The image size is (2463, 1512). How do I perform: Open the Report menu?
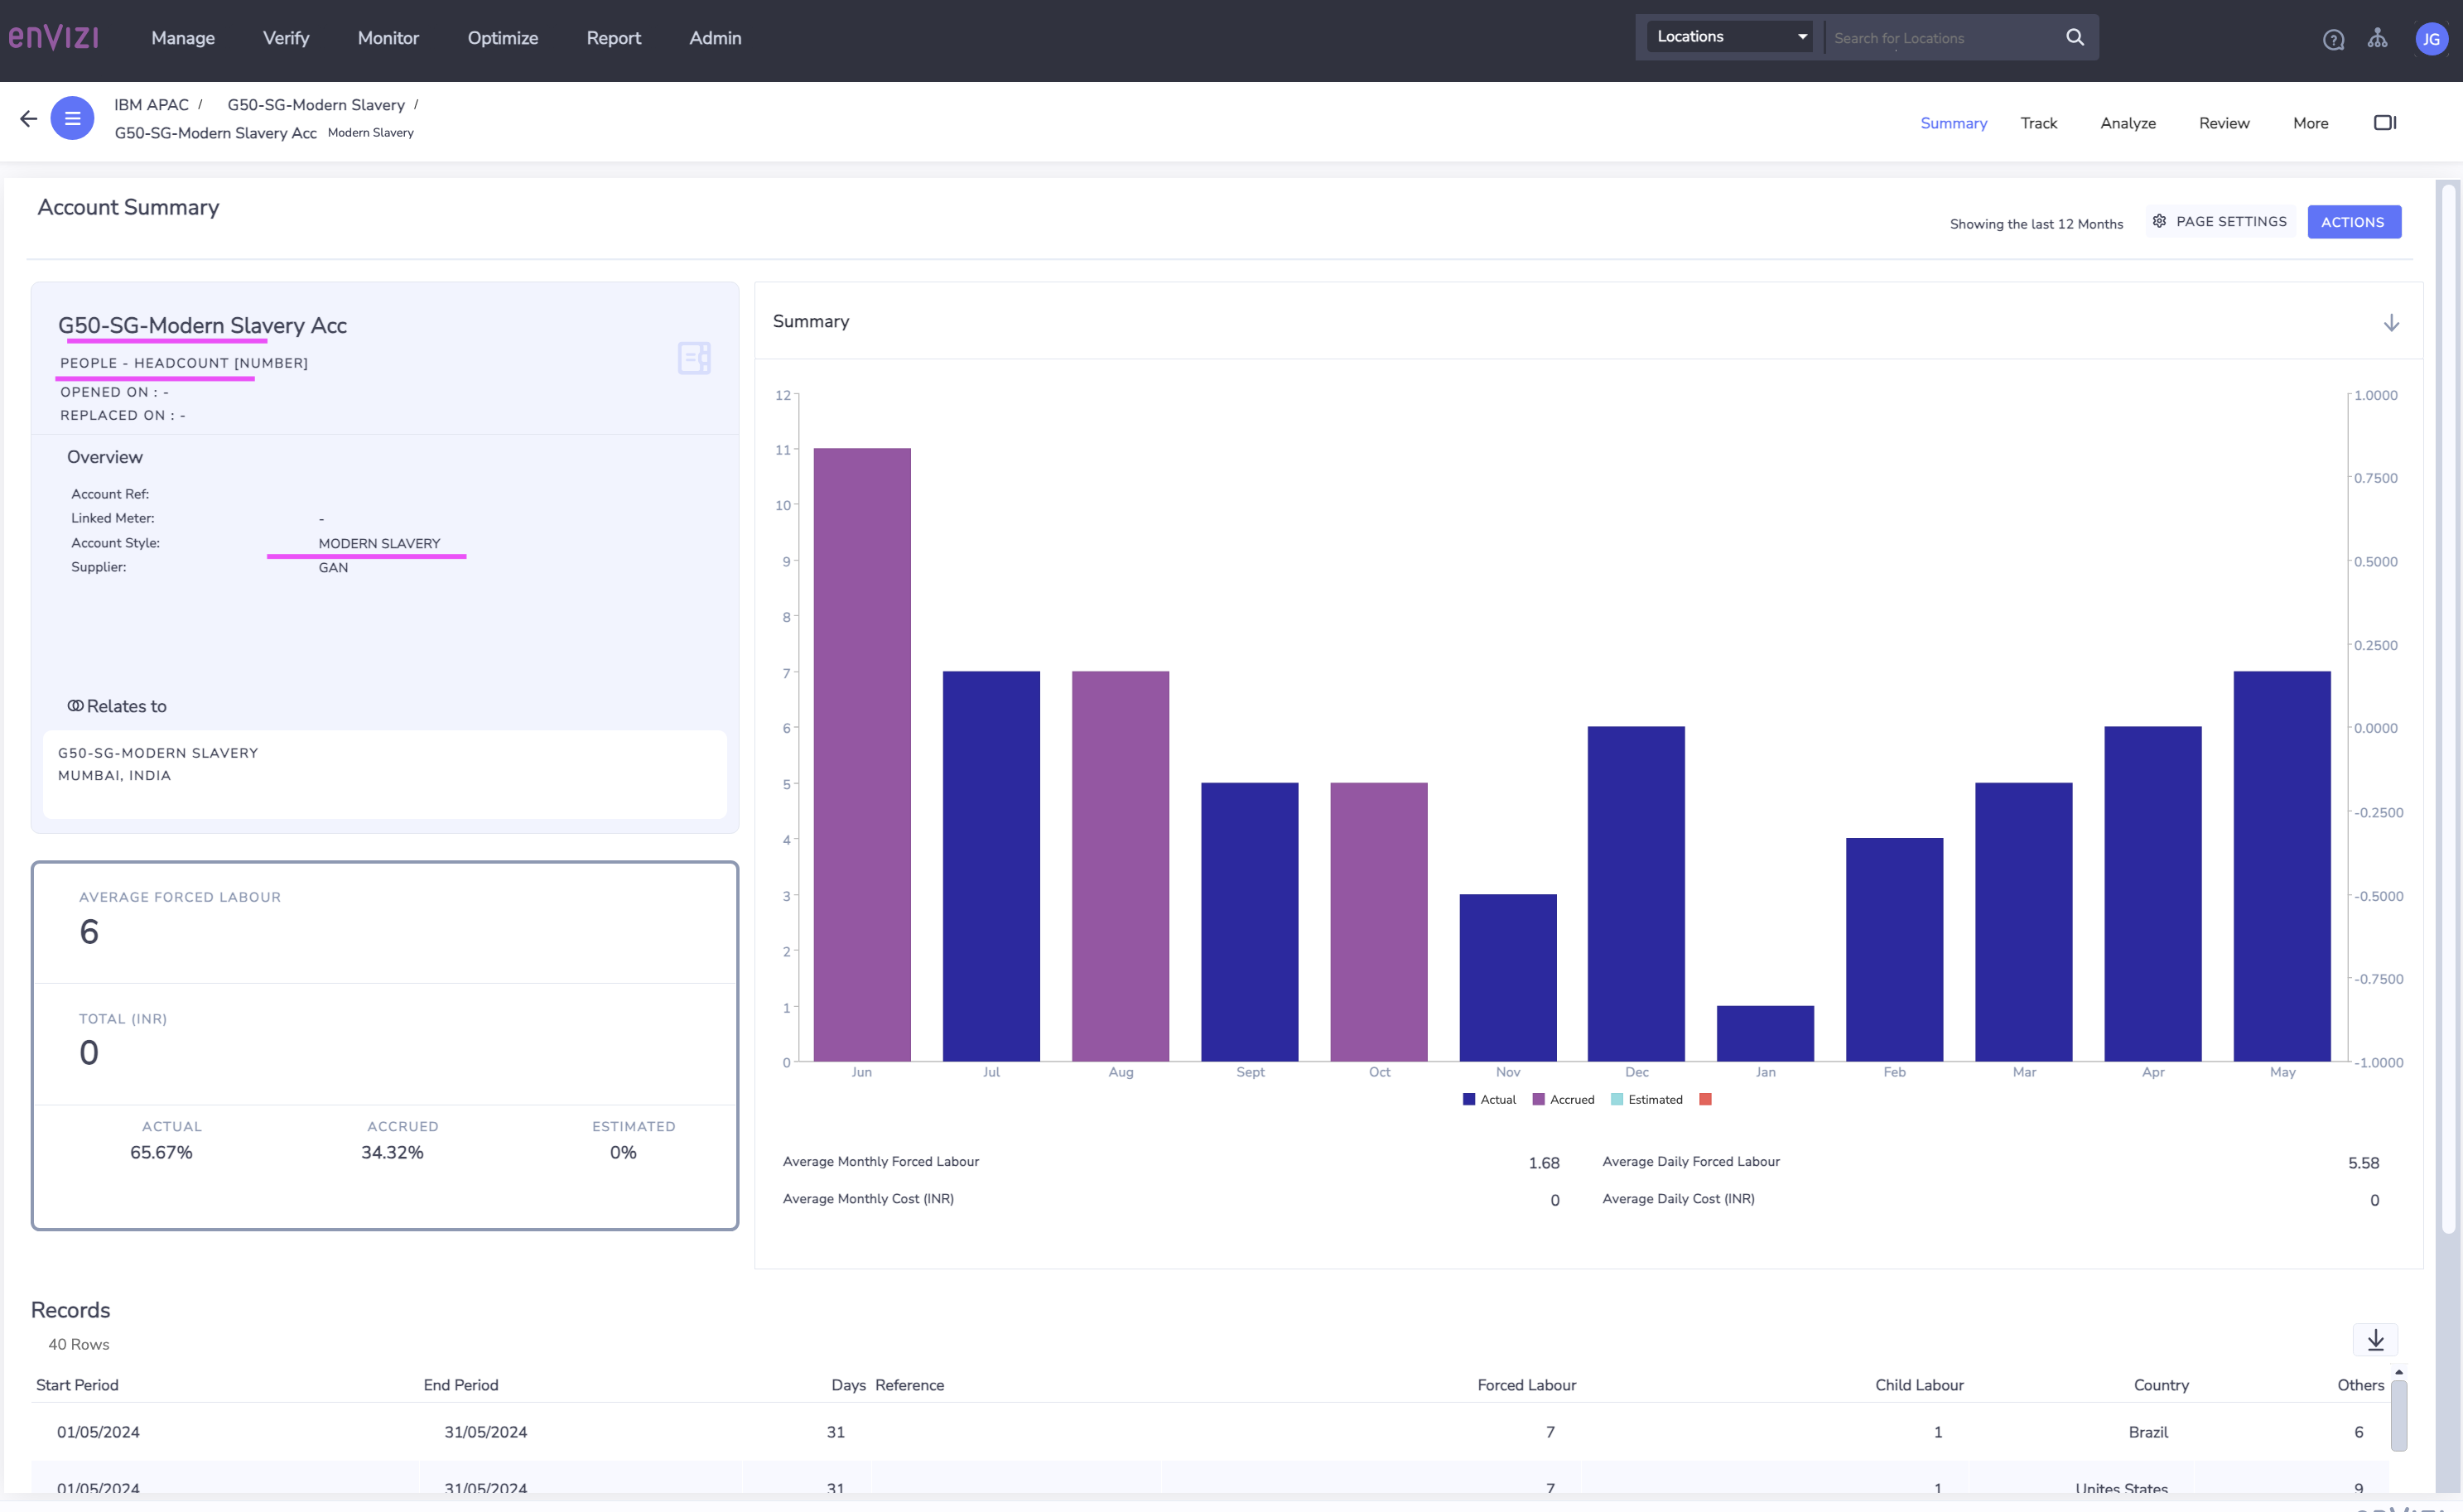613,38
